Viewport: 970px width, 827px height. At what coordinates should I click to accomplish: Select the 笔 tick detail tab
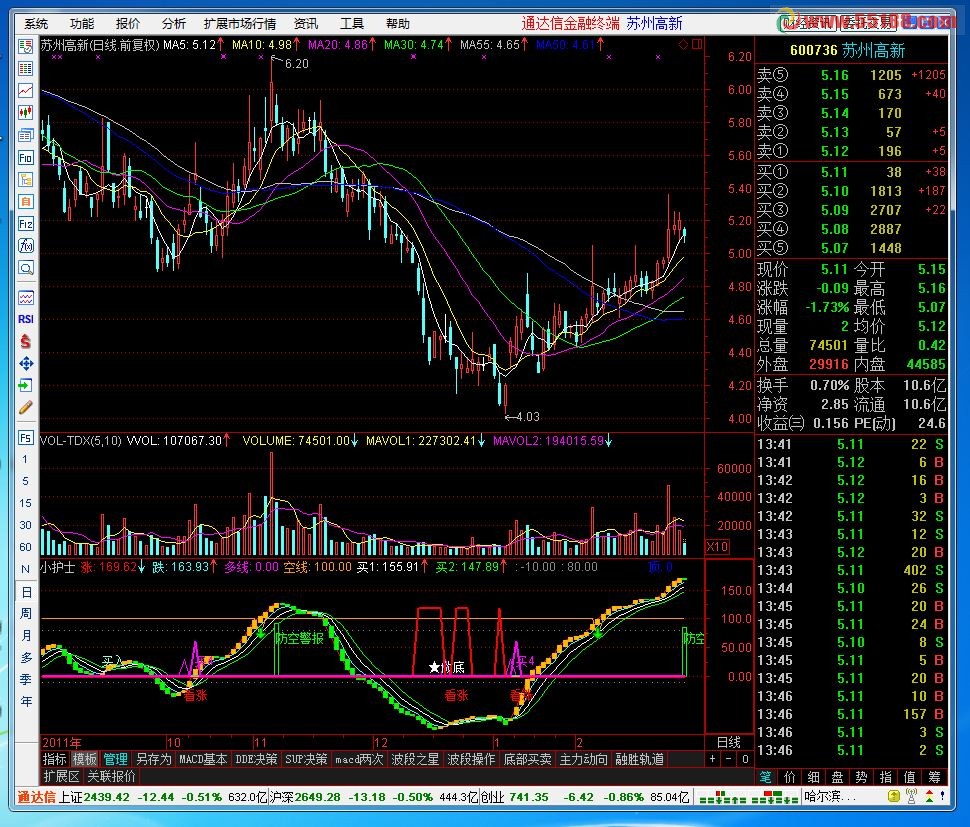point(766,778)
